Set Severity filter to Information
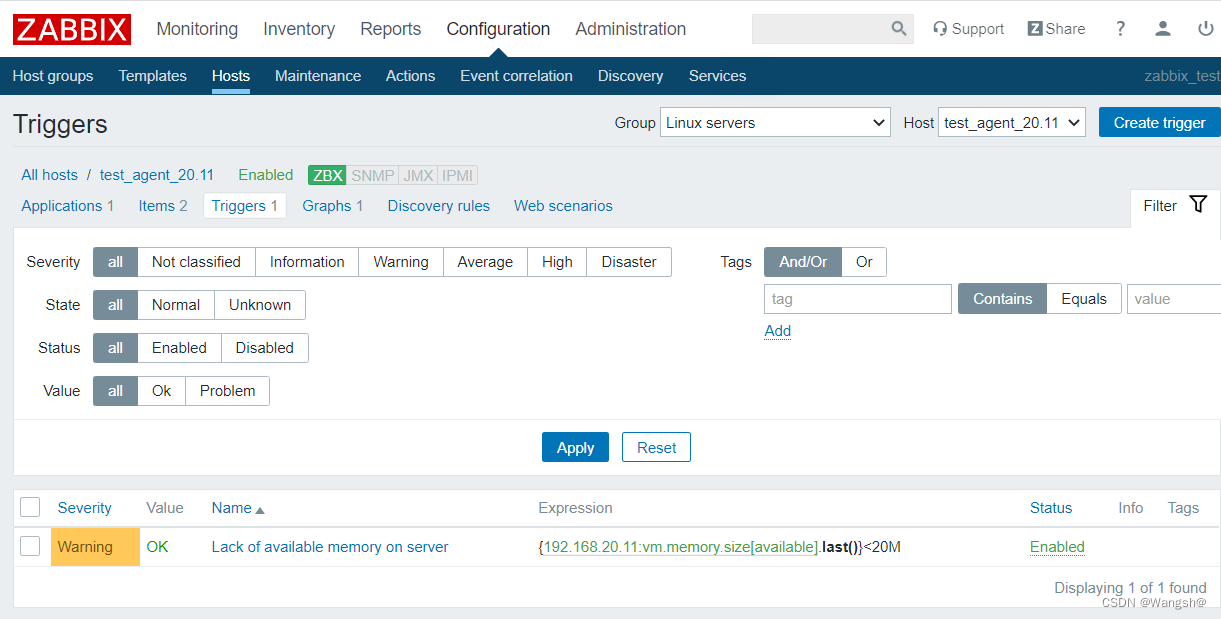The width and height of the screenshot is (1221, 619). tap(307, 262)
